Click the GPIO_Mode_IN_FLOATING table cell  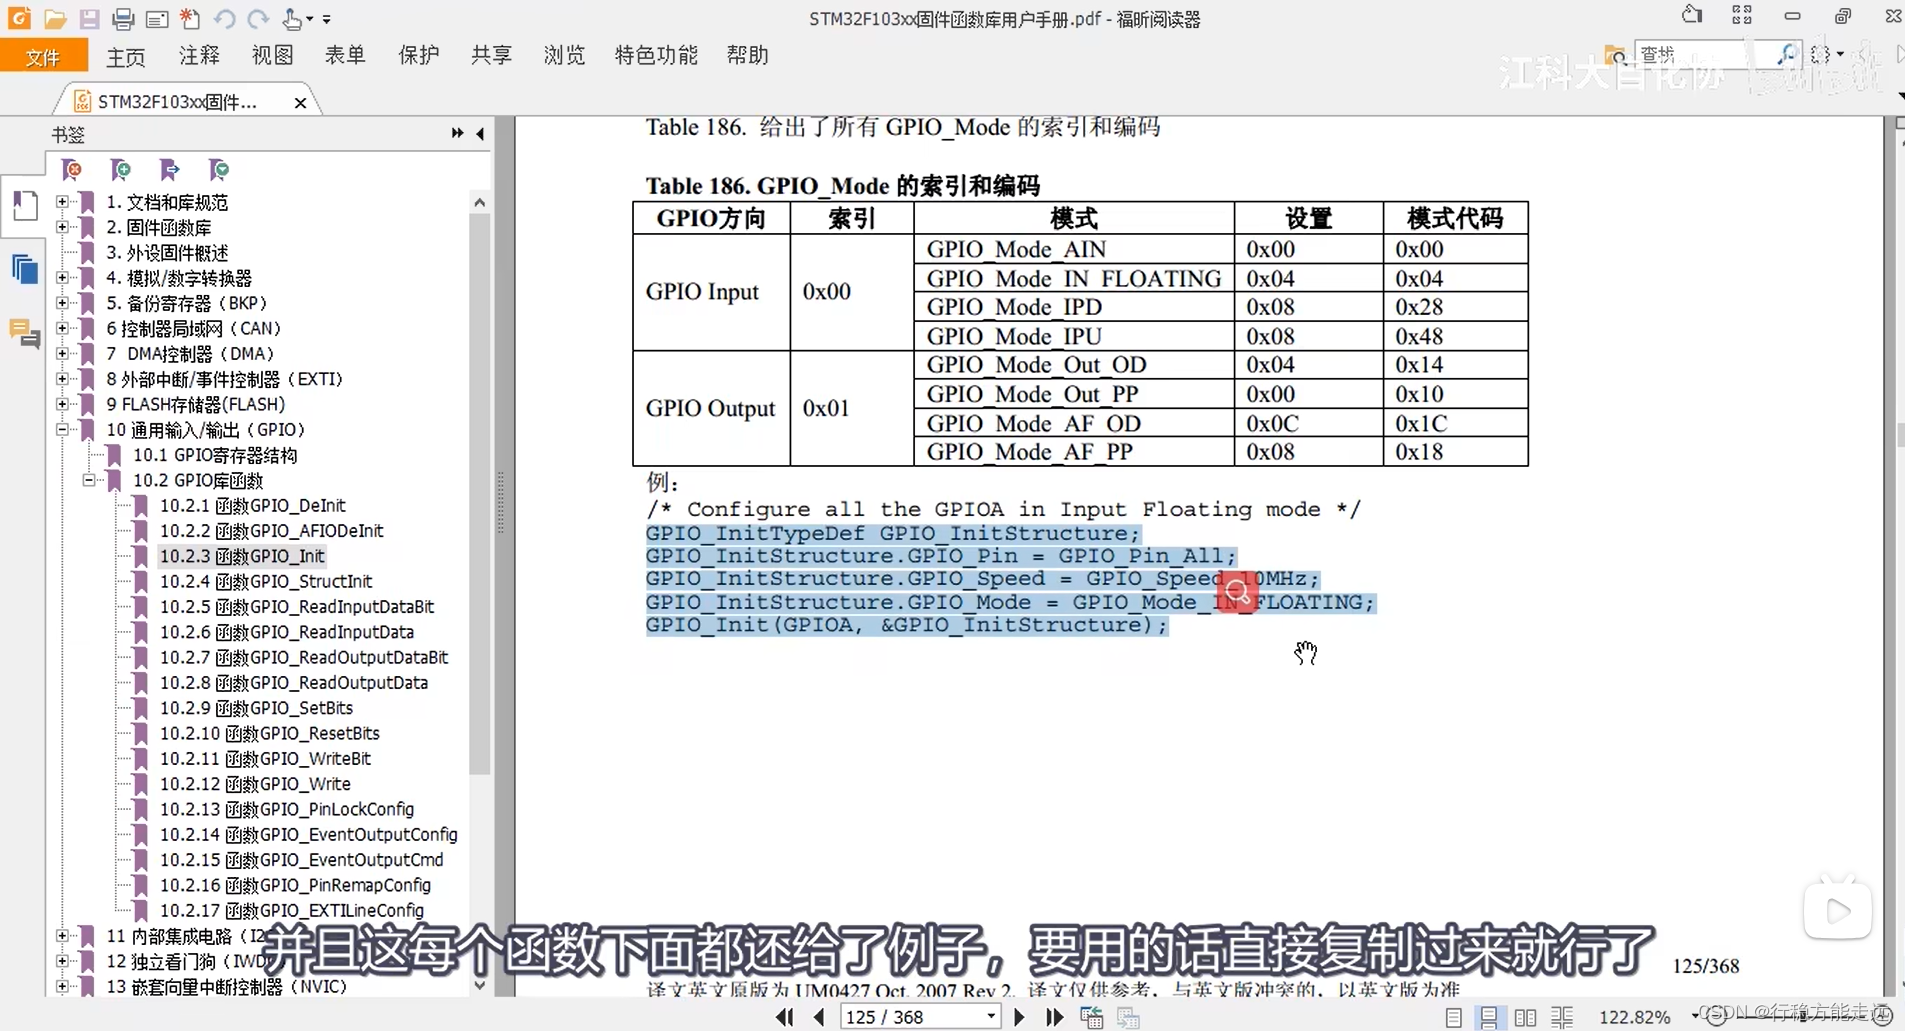coord(1074,278)
